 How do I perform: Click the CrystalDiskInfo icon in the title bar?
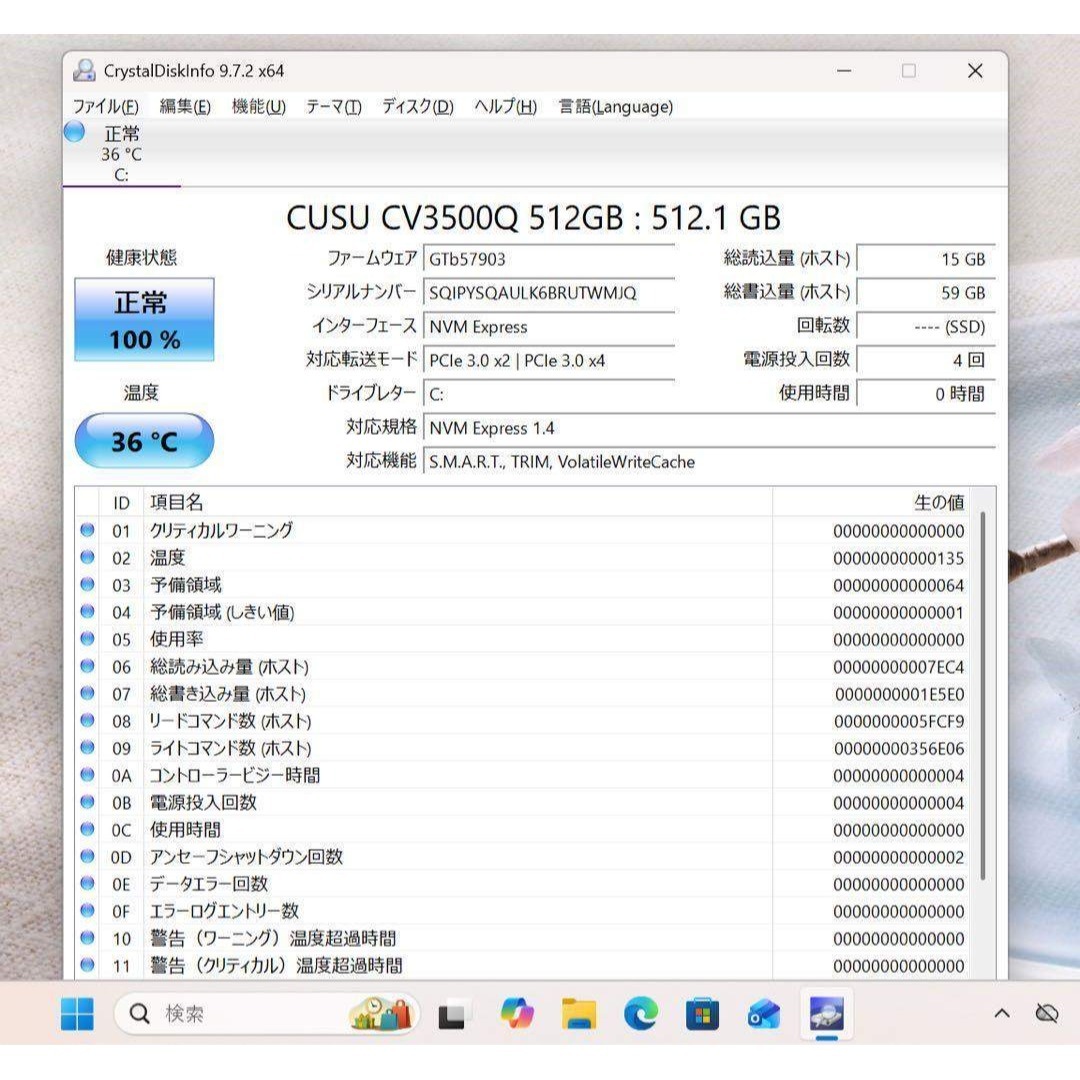85,70
